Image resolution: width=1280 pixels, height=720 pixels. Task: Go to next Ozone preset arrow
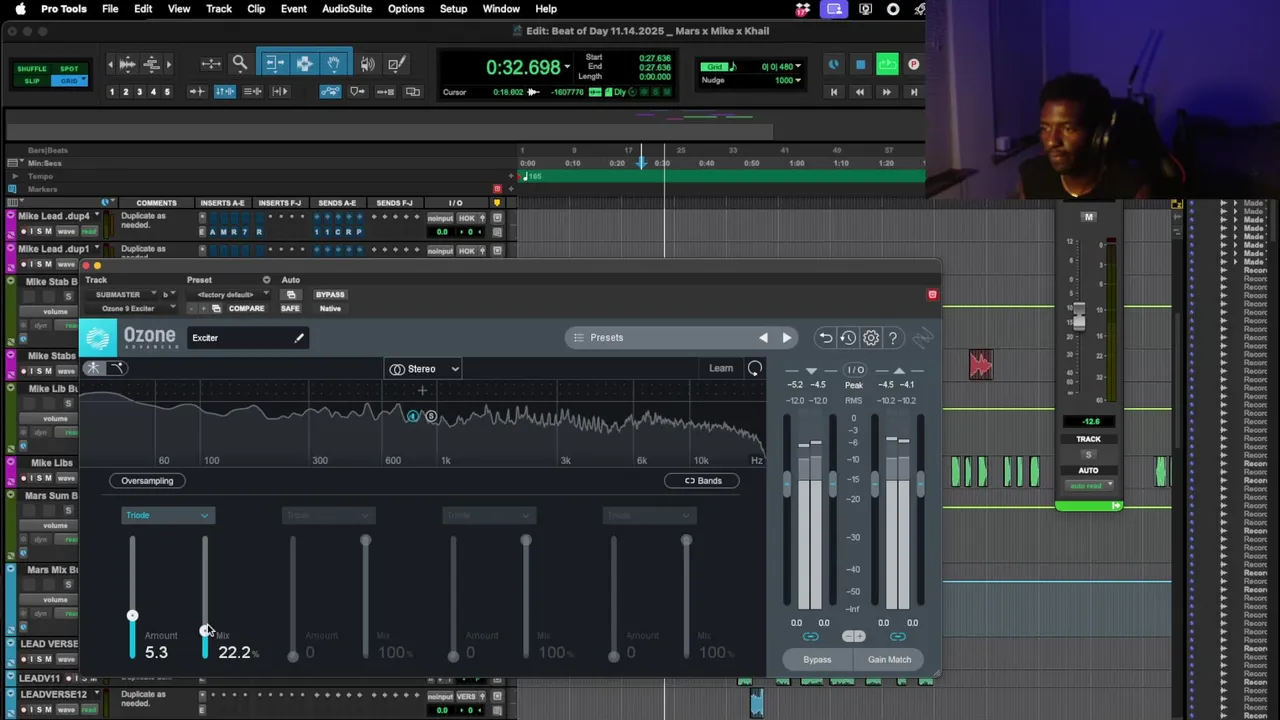pos(786,338)
